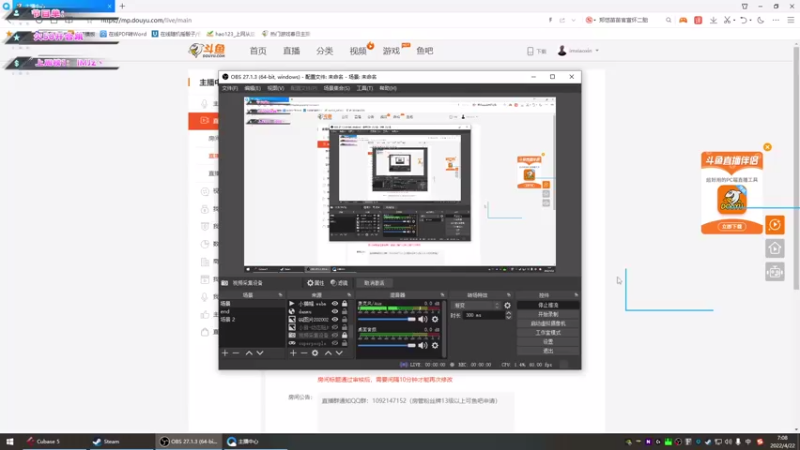Increase transition duration with the up stepper arrow
The image size is (800, 450).
508,313
